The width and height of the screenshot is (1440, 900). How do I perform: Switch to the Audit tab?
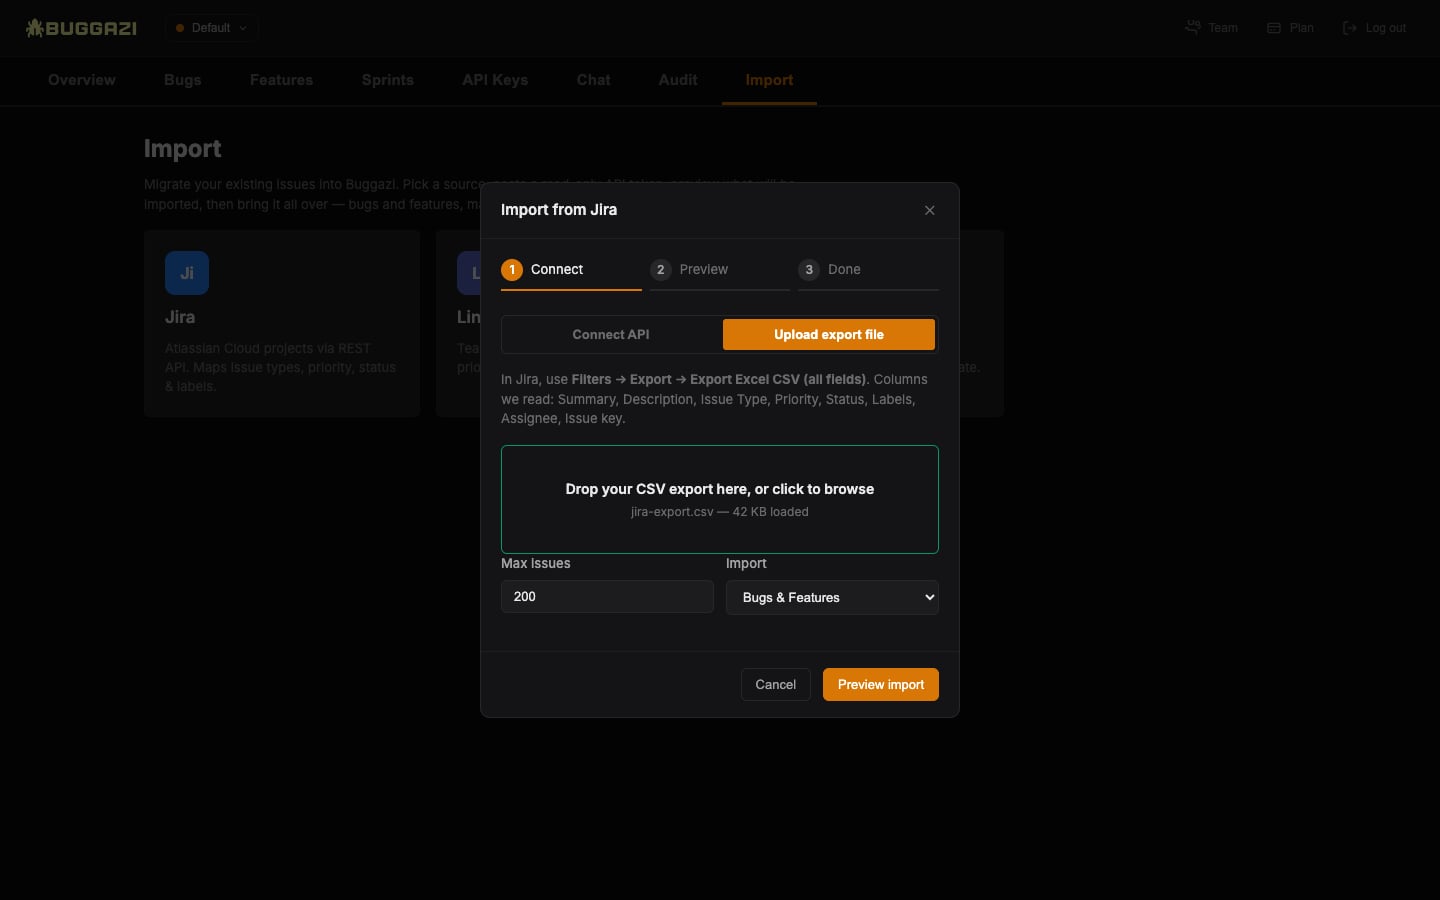[x=678, y=80]
